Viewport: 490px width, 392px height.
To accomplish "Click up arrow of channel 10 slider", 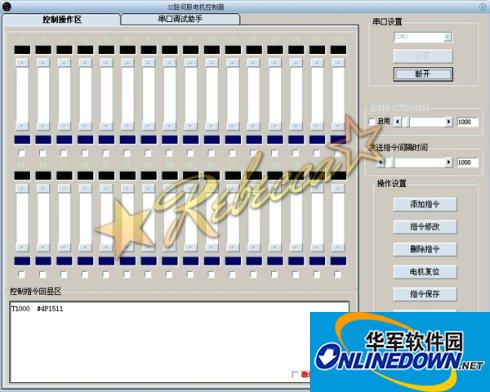I will 212,63.
